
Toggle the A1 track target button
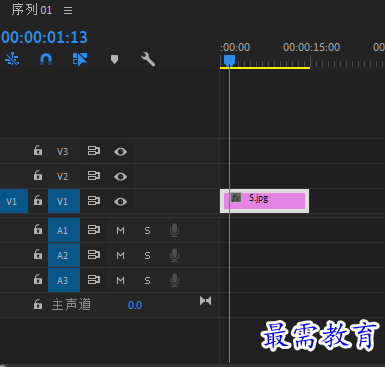click(x=64, y=230)
